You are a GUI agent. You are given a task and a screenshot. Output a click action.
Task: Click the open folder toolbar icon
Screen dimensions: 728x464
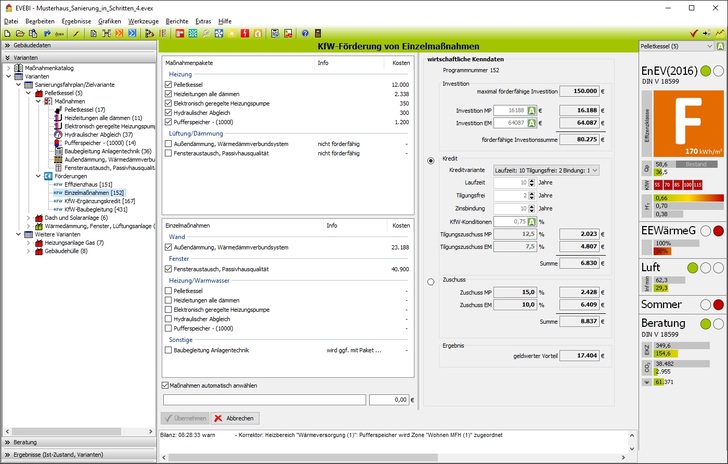coord(20,33)
